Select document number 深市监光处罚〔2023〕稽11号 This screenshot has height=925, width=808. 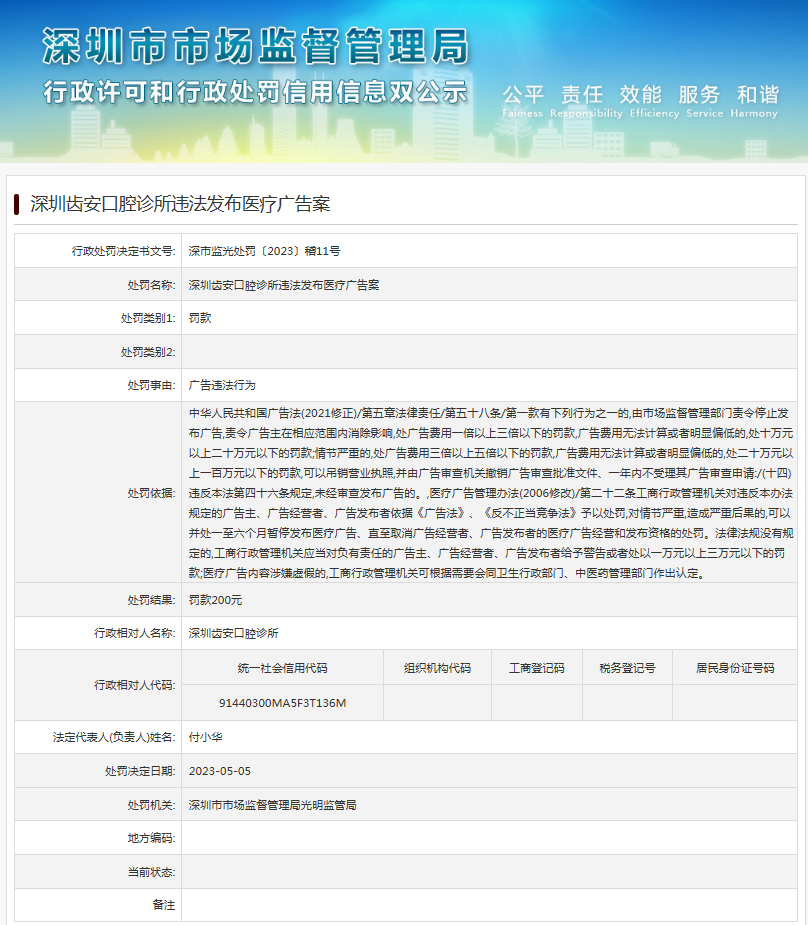click(264, 251)
